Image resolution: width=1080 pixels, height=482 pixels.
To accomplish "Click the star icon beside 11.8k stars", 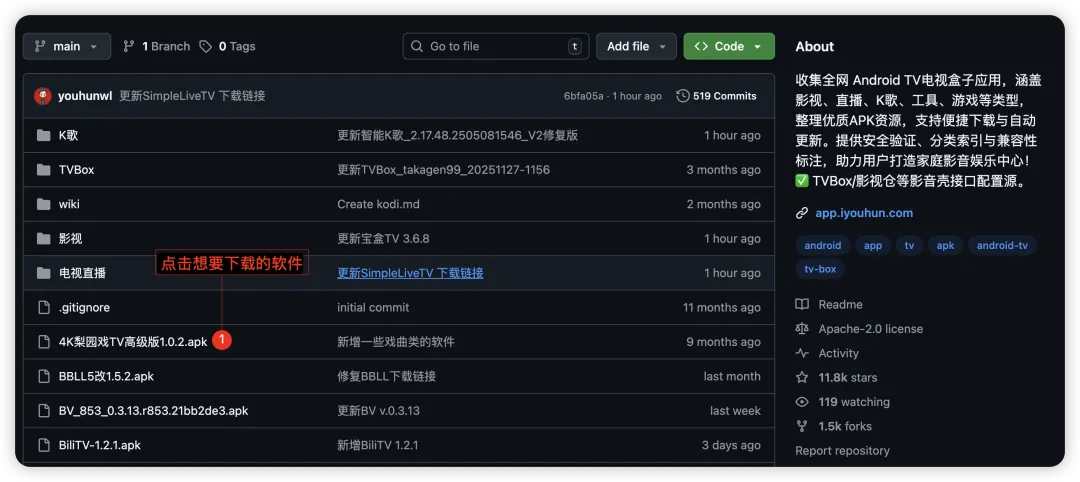I will (x=802, y=378).
